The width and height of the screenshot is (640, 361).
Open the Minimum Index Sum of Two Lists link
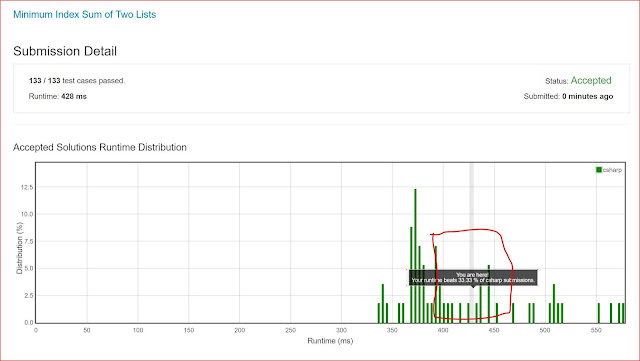[x=84, y=14]
